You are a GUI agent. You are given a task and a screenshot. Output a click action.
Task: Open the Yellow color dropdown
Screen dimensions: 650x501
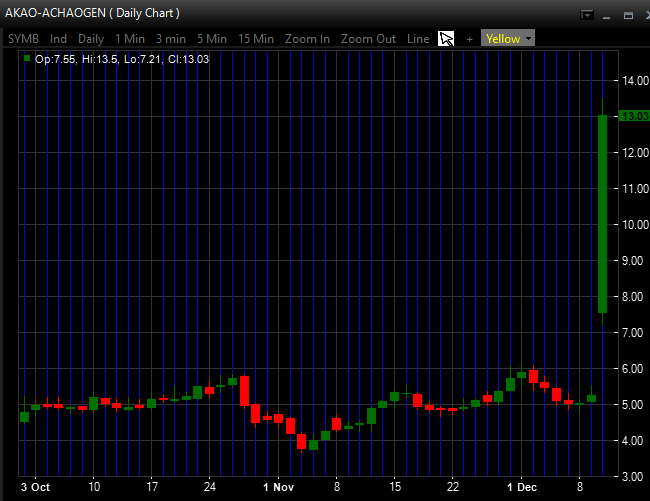click(x=508, y=39)
